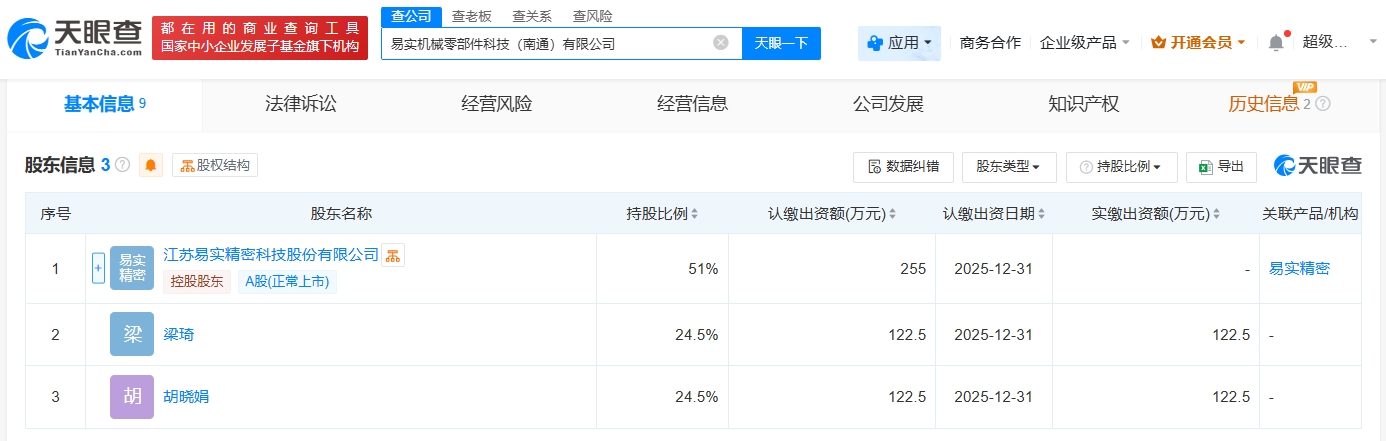Clear the search box text
Image resolution: width=1386 pixels, height=441 pixels.
720,43
